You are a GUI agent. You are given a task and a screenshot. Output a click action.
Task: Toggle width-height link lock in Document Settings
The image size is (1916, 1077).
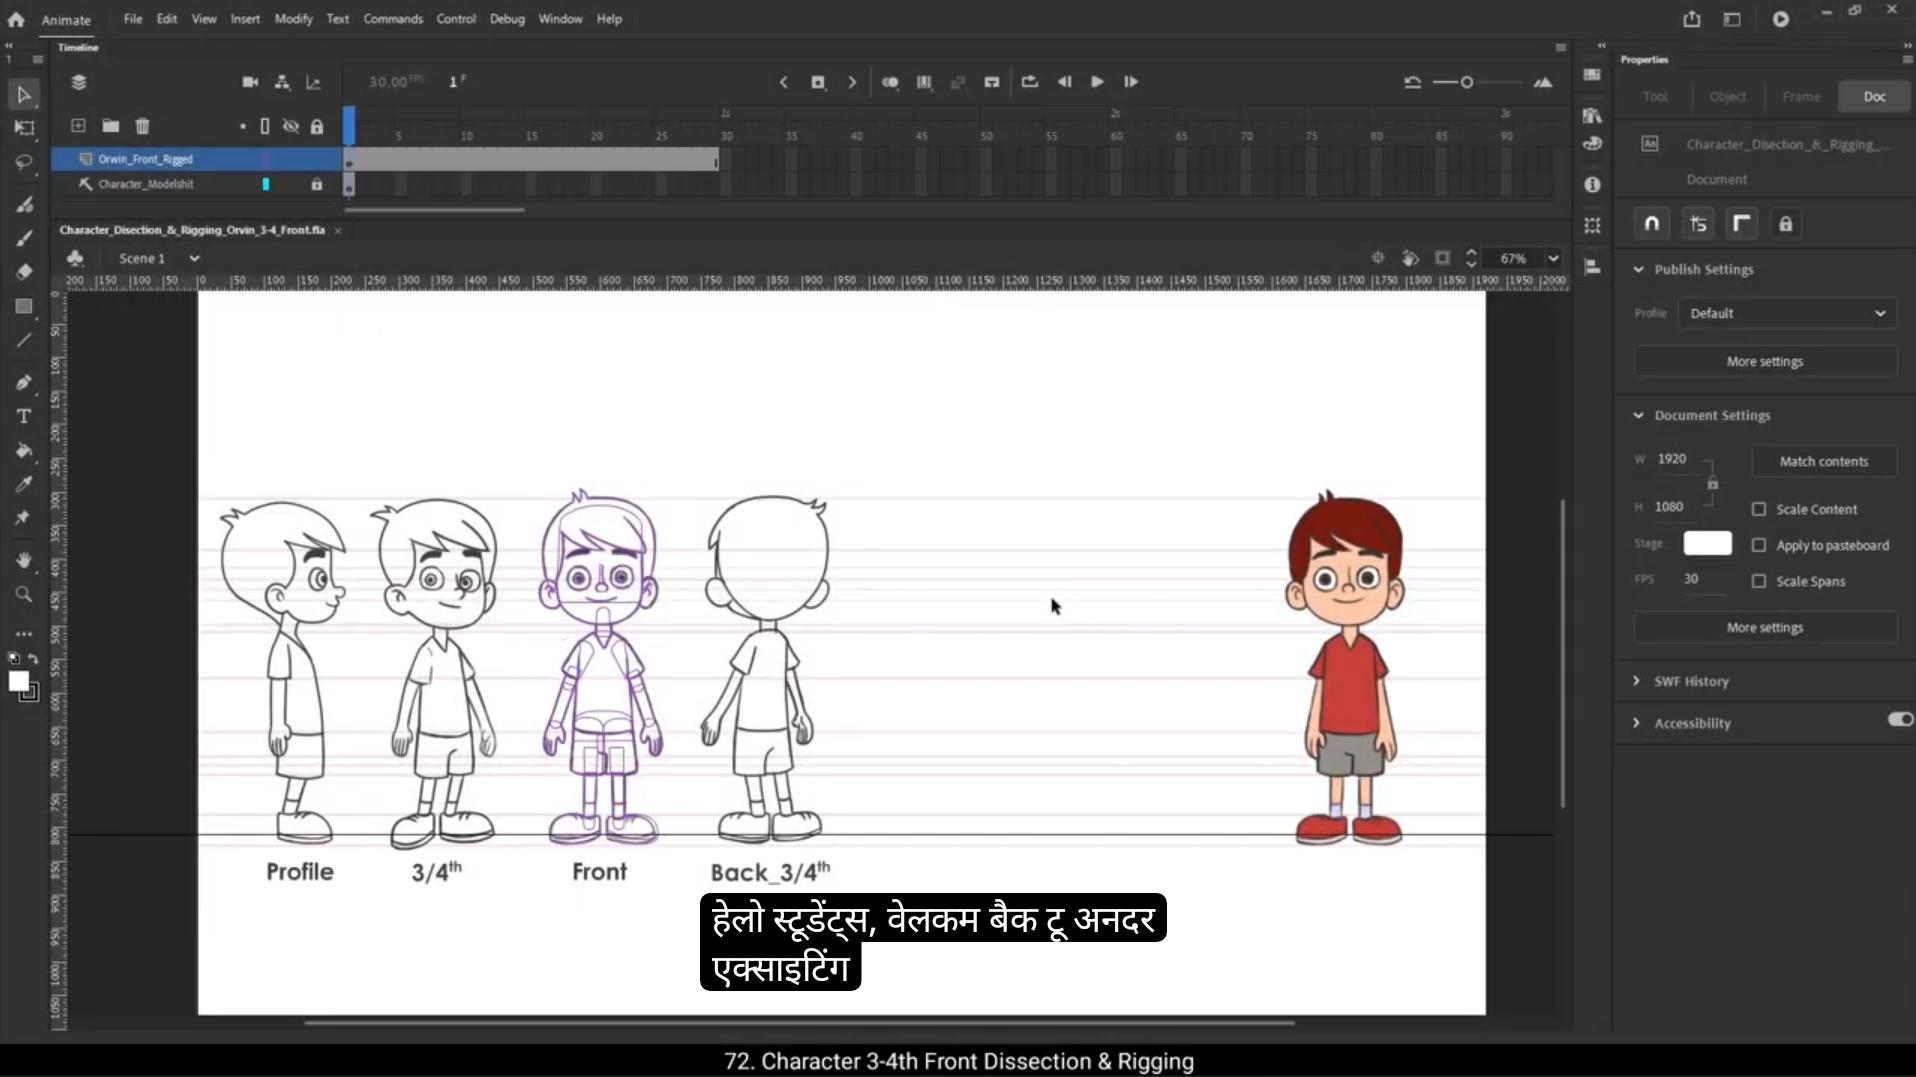pos(1712,484)
